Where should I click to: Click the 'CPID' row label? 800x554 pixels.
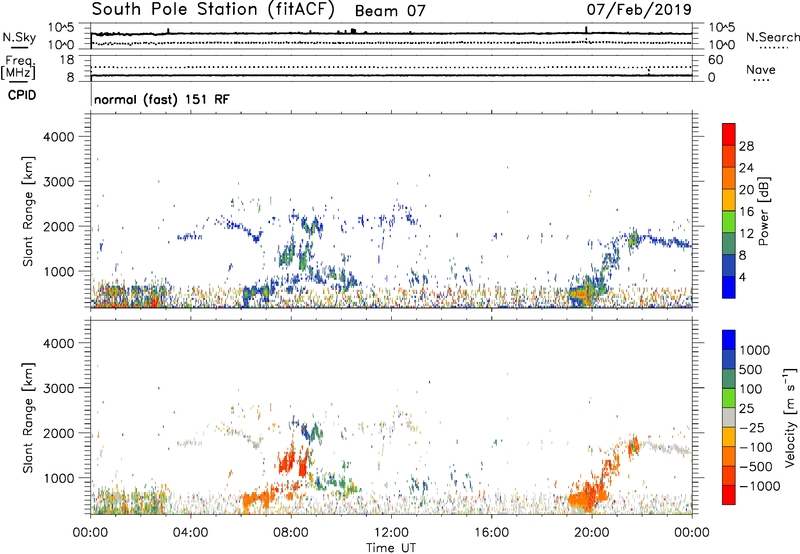(22, 95)
